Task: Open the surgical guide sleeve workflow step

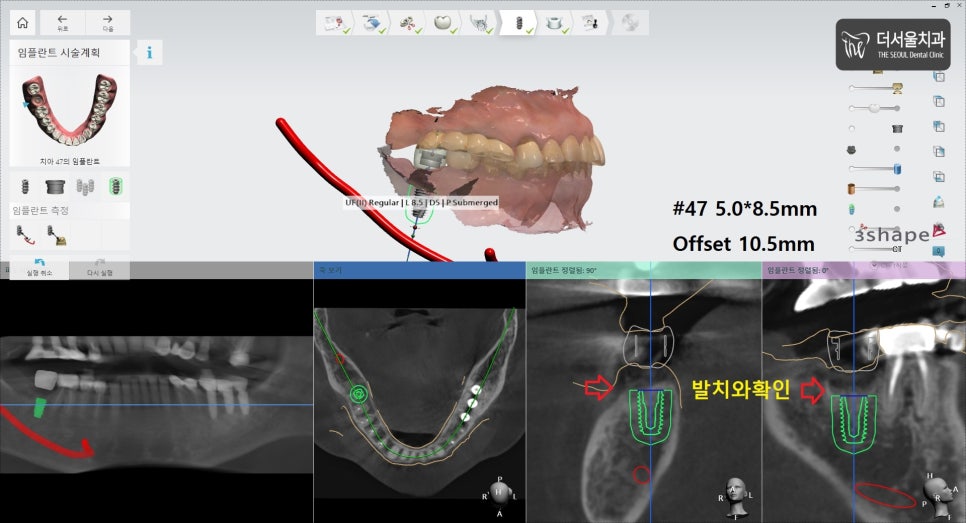Action: pos(554,23)
